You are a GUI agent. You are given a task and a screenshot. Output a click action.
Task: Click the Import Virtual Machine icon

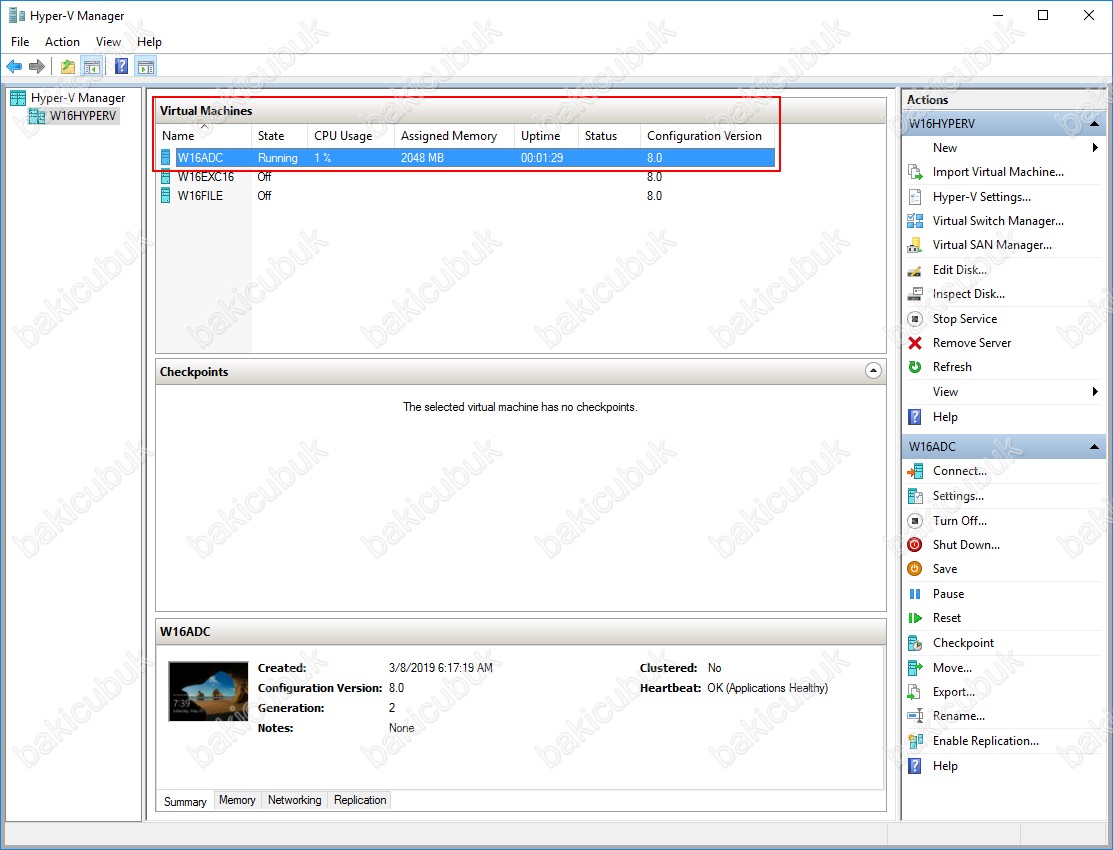tap(915, 172)
